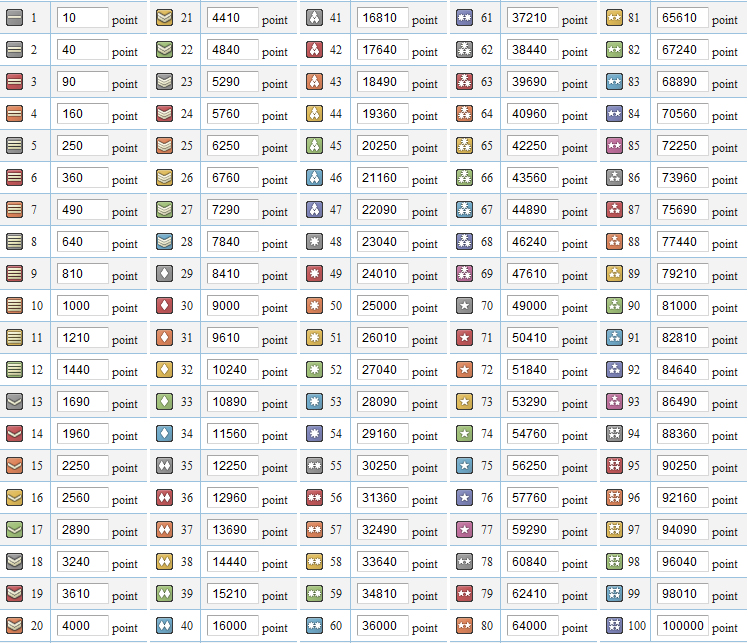
Task: Focus the level 50 field showing 25000
Action: point(382,306)
